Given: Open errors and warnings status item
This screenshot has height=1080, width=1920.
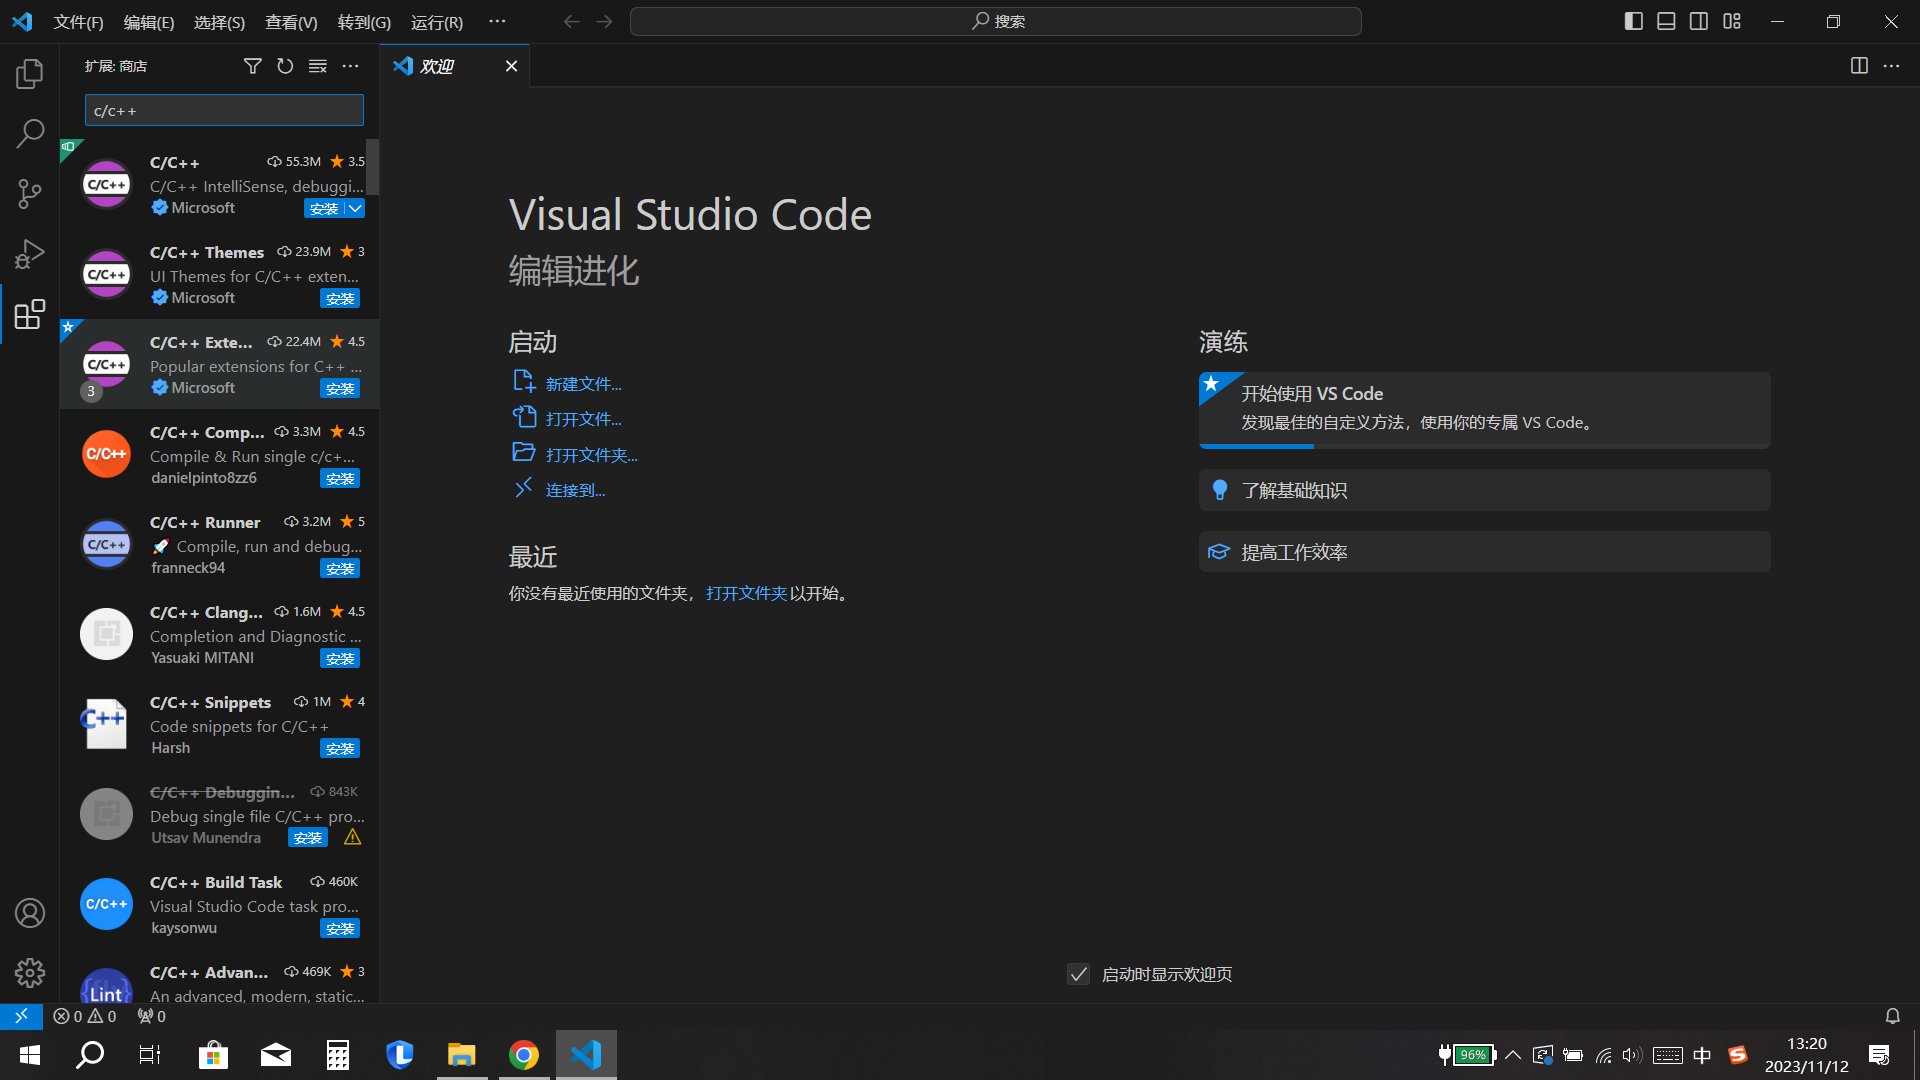Looking at the screenshot, I should tap(85, 1016).
